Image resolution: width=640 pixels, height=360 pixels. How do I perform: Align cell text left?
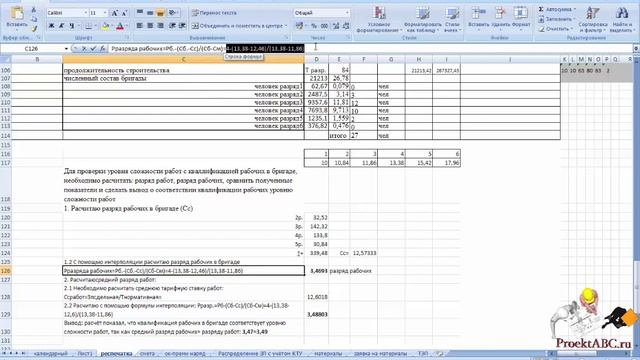point(140,26)
